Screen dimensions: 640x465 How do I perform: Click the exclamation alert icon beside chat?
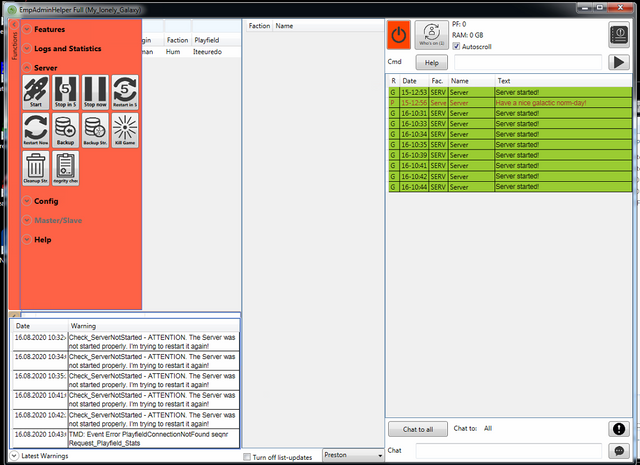619,429
